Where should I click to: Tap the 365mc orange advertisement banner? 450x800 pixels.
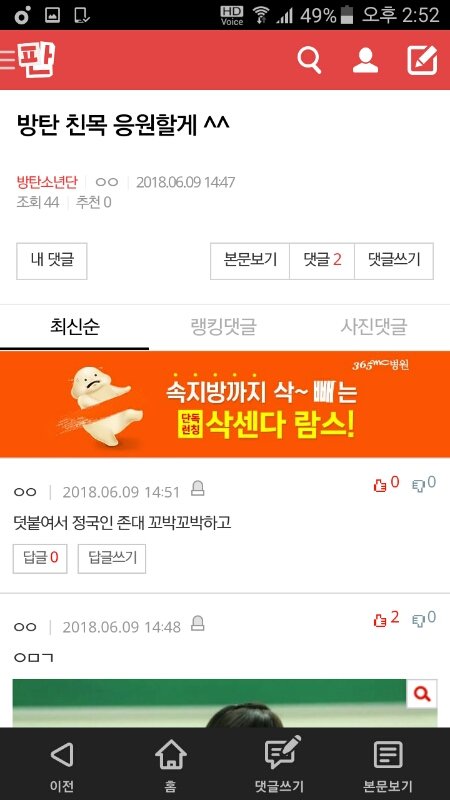click(225, 404)
